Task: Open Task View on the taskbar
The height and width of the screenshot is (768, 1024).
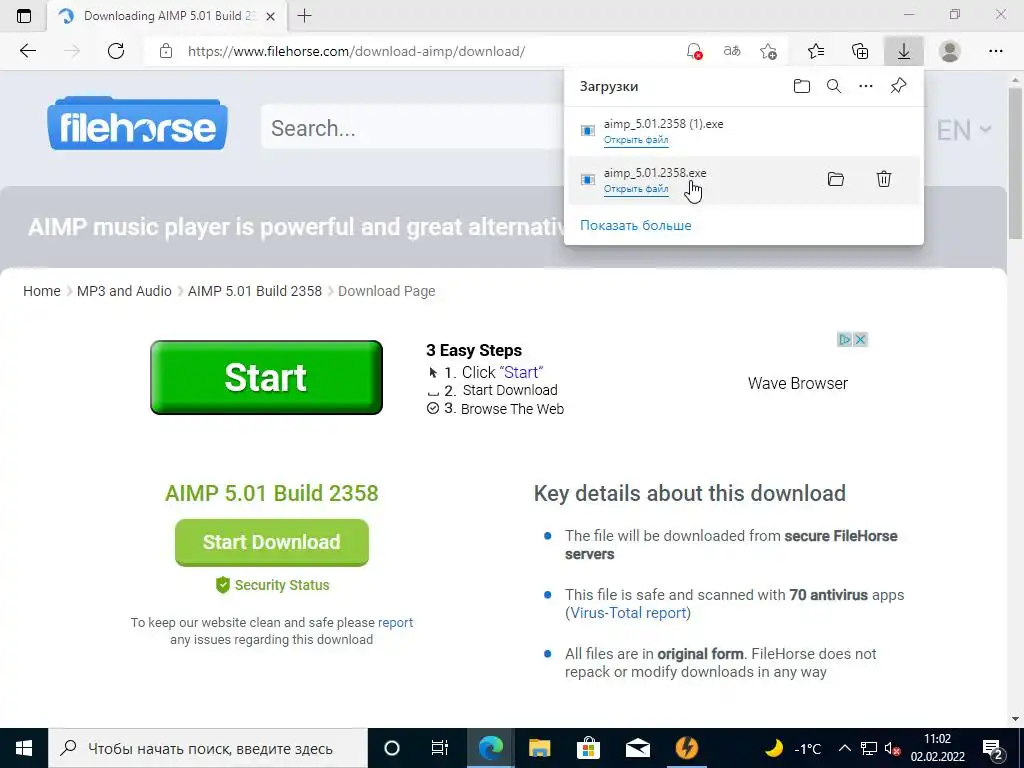Action: pos(440,748)
